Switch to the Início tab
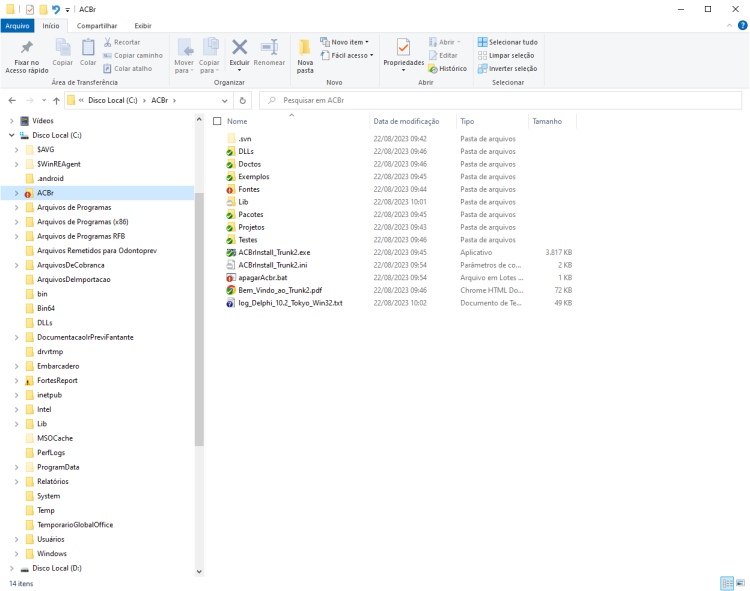750x591 pixels. pyautogui.click(x=51, y=26)
